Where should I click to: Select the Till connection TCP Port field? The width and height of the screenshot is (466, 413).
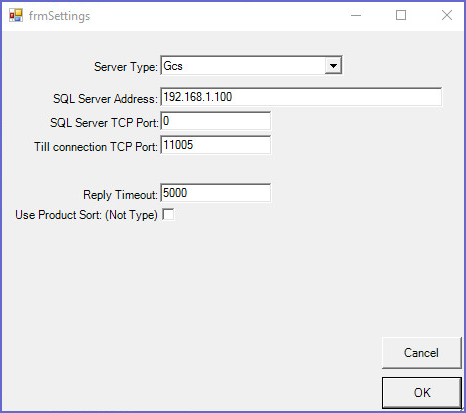click(216, 145)
